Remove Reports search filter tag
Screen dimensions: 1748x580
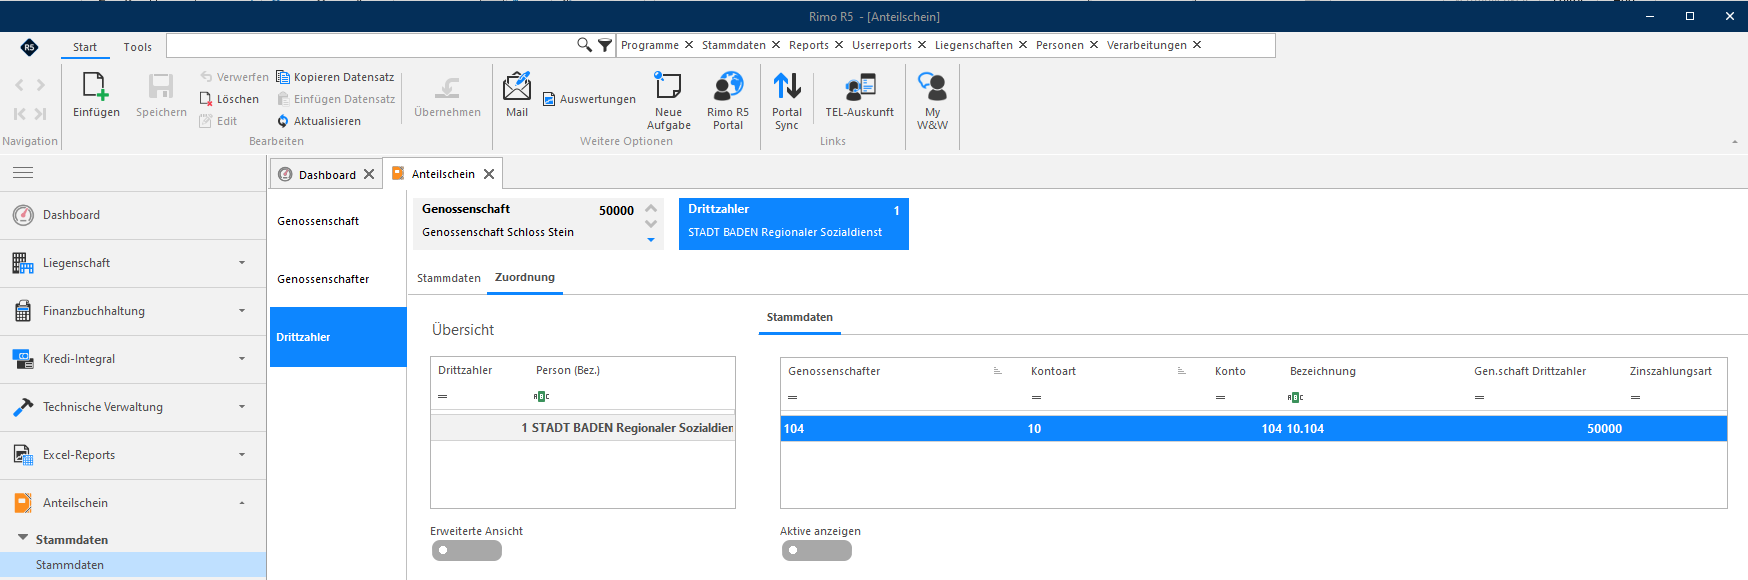[x=839, y=45]
